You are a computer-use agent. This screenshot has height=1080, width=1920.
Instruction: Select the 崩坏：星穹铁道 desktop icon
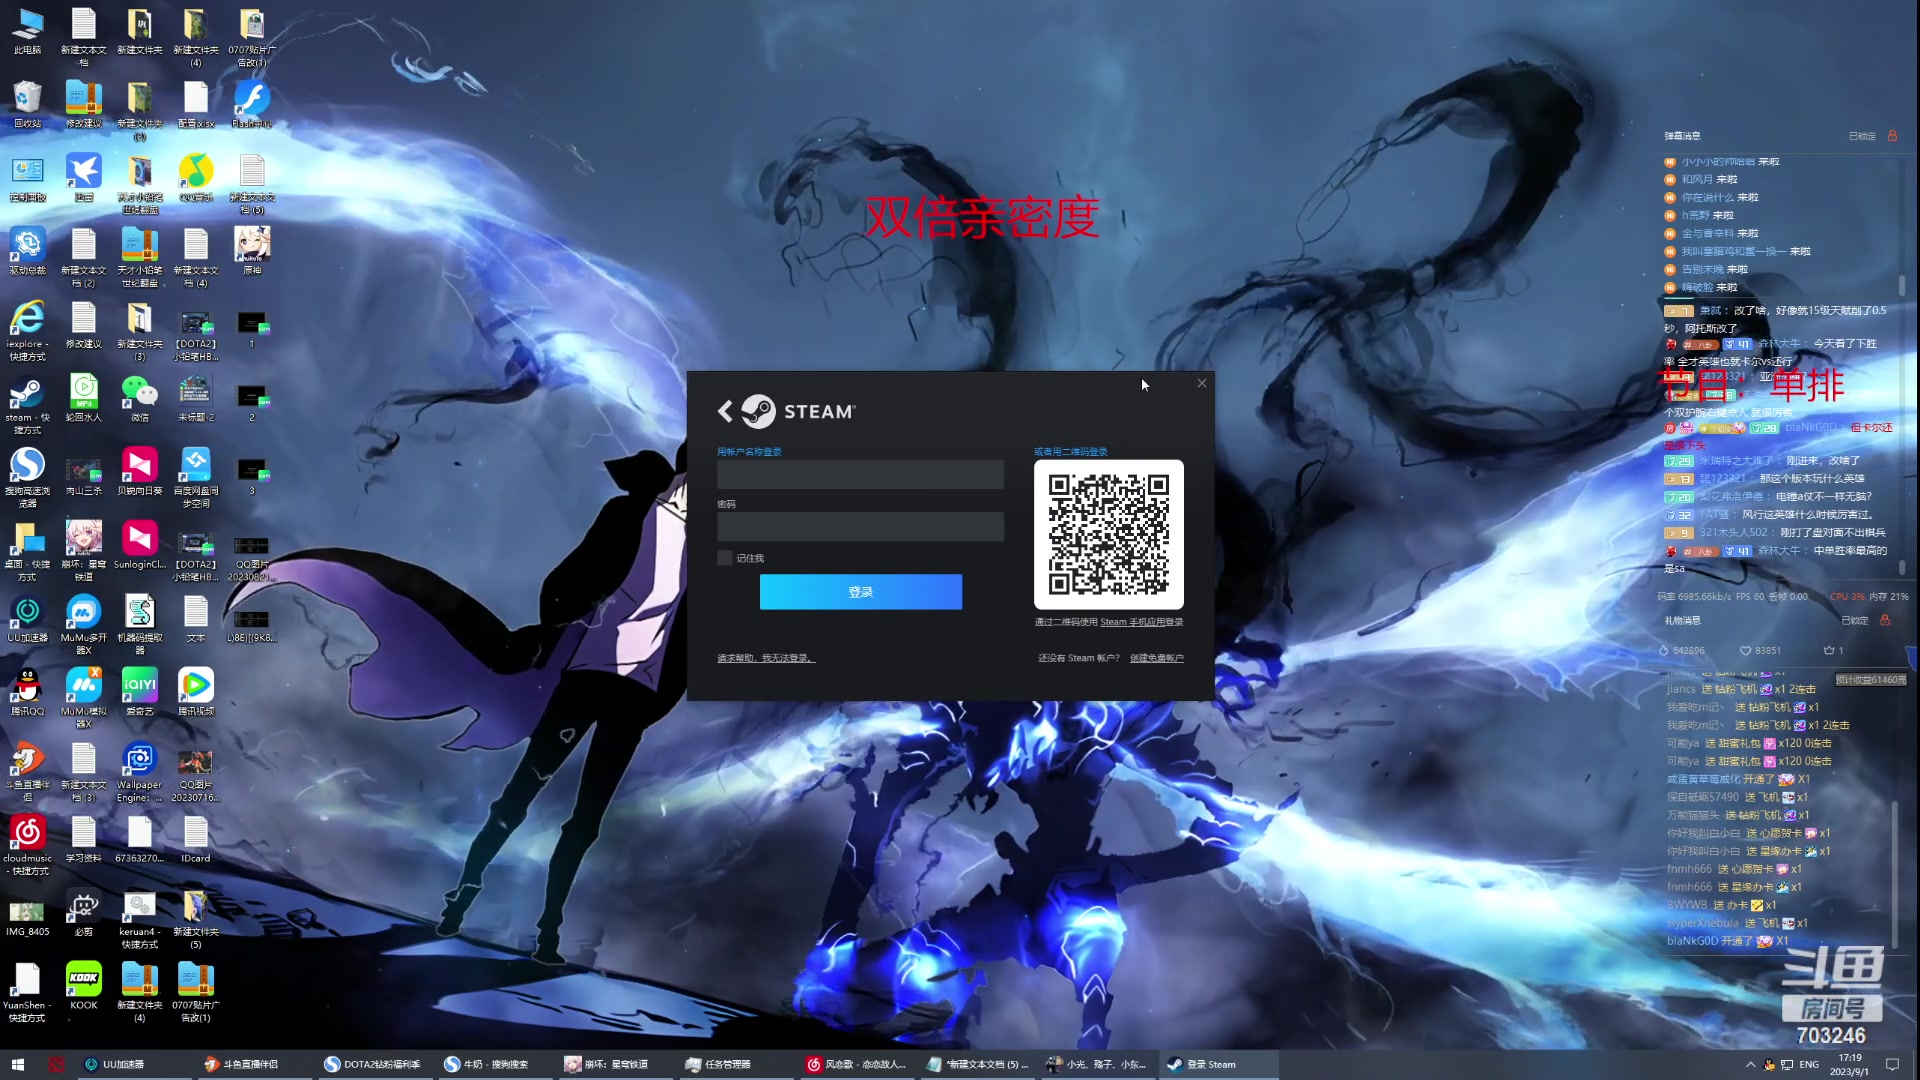(x=84, y=552)
